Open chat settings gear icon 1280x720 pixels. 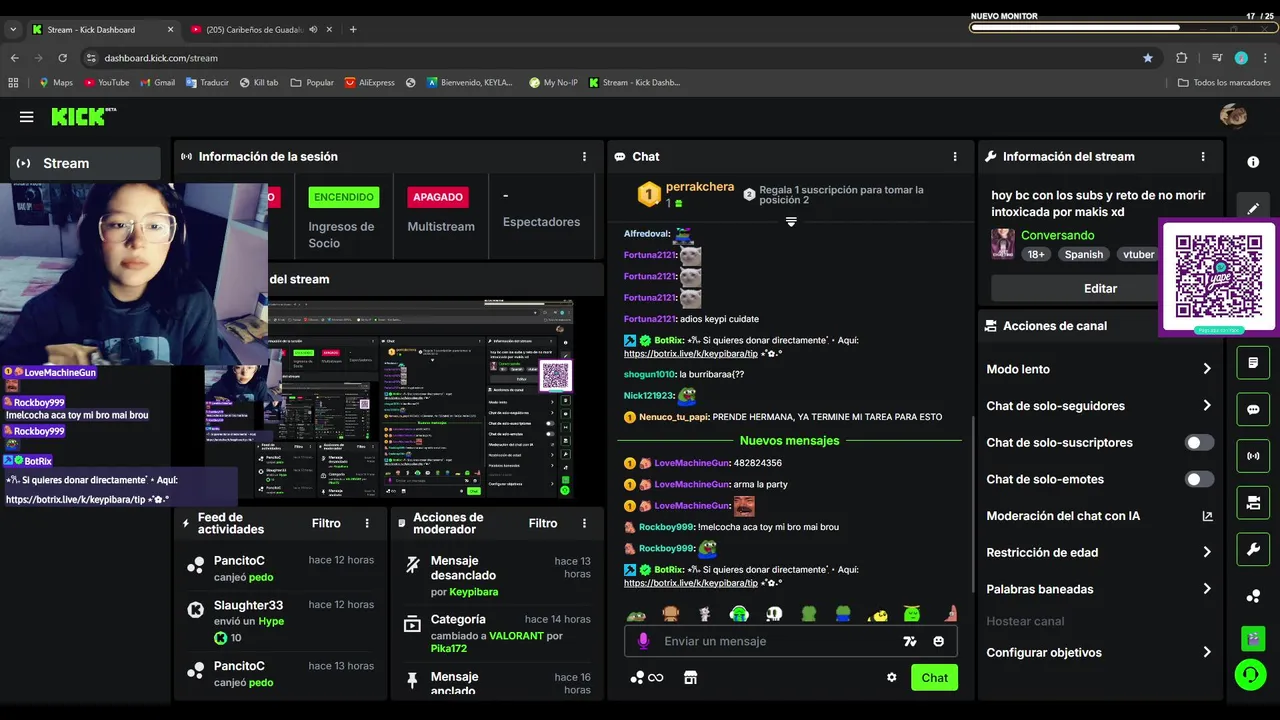coord(891,677)
